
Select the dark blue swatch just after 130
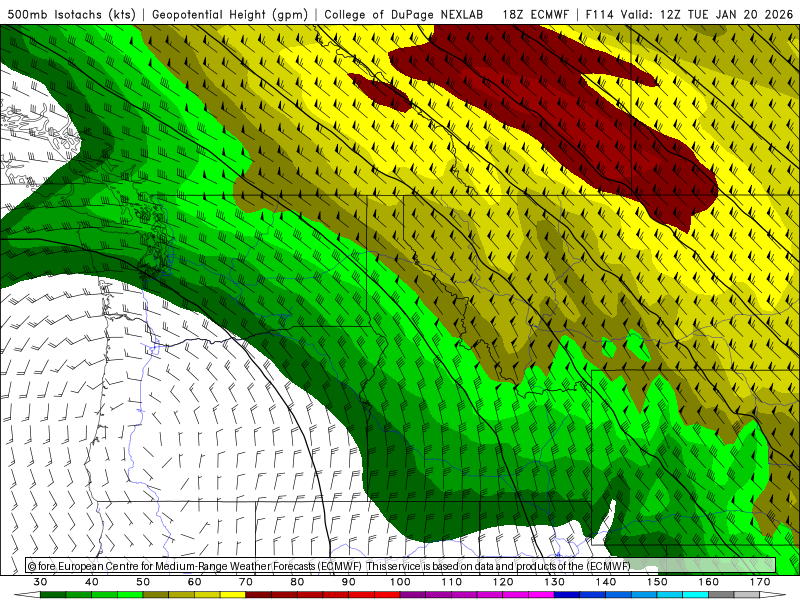(567, 595)
